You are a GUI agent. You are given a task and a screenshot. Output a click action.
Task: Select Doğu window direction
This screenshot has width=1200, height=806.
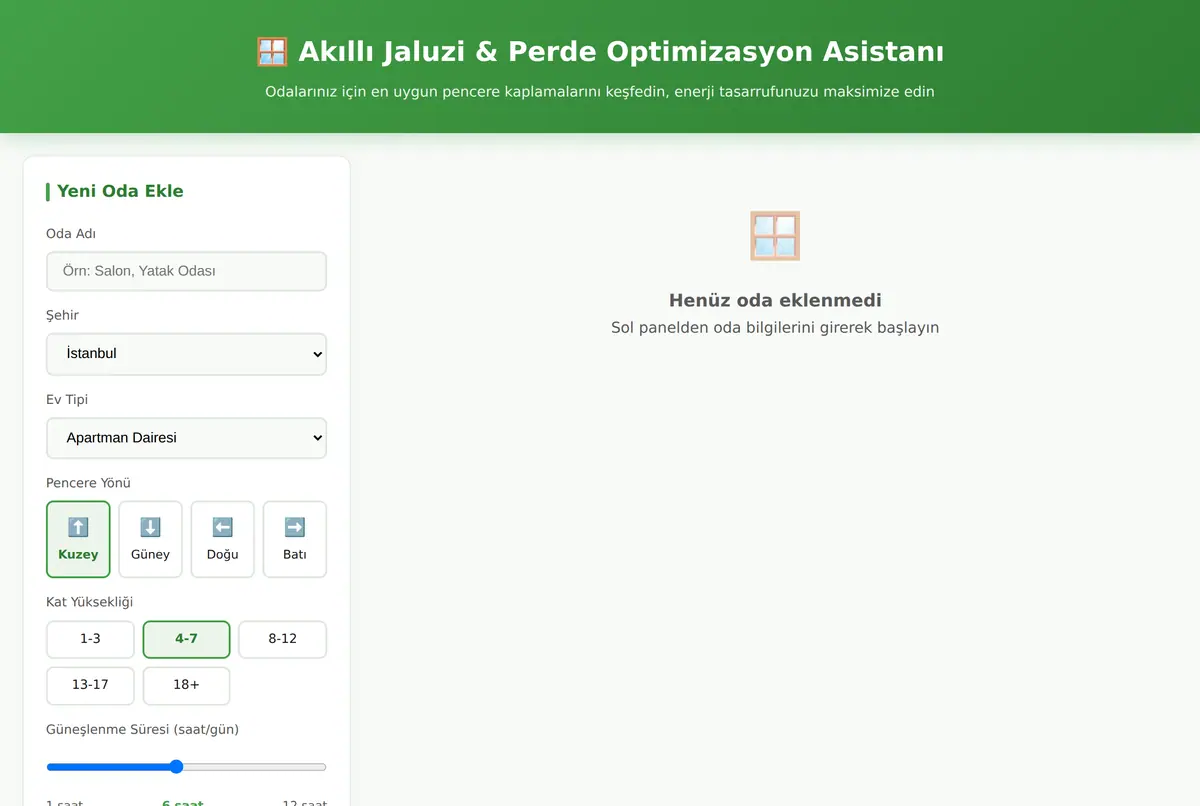click(x=222, y=539)
